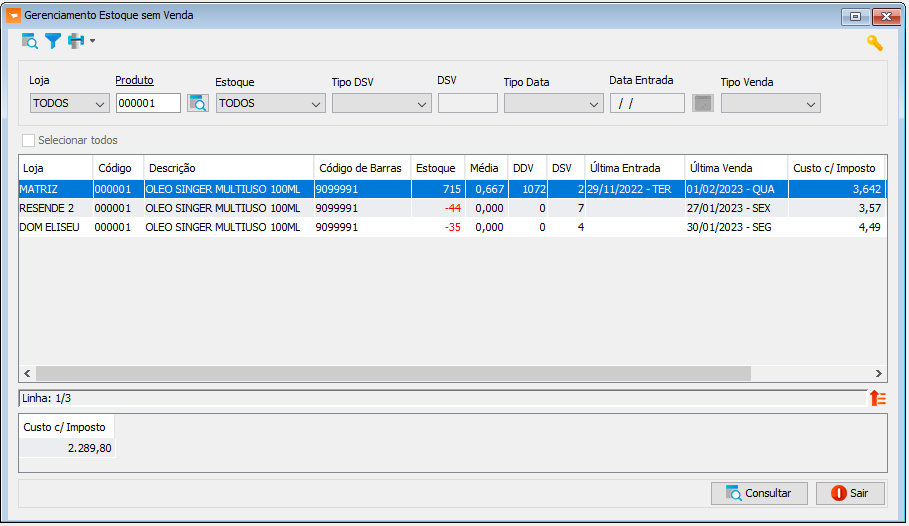
Task: Open the Loja dropdown
Action: [x=70, y=103]
